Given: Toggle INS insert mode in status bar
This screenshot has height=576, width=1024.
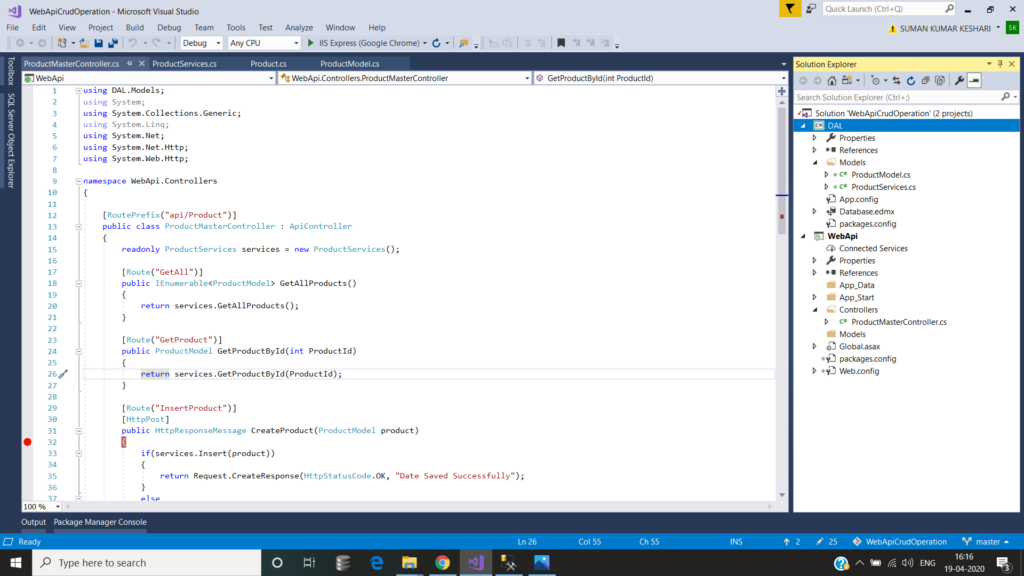Looking at the screenshot, I should 736,541.
